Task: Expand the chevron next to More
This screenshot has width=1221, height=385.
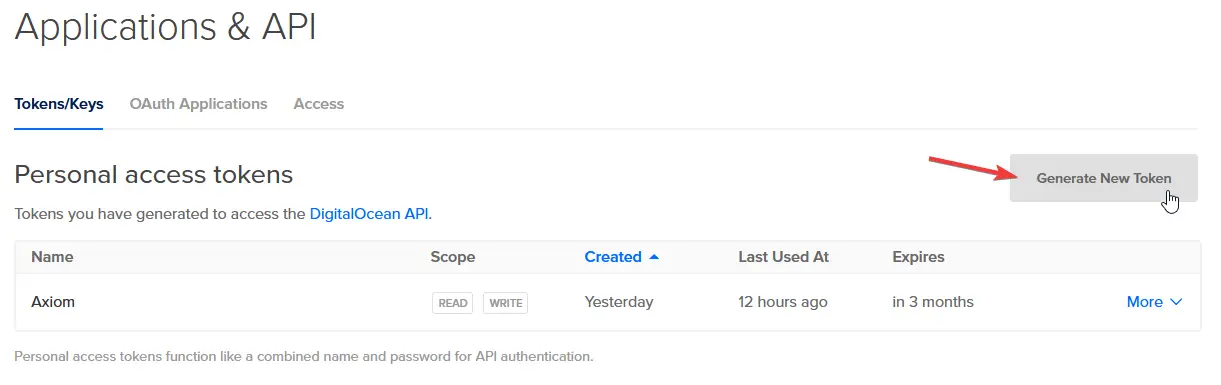Action: click(1176, 302)
